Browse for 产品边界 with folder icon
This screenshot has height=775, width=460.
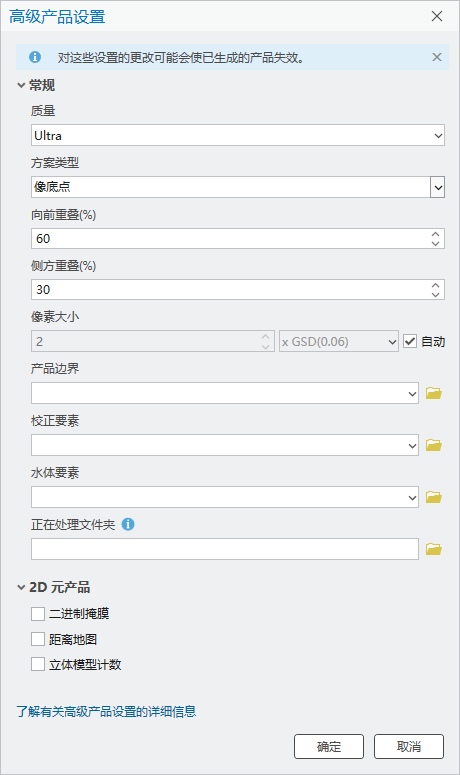tap(434, 393)
